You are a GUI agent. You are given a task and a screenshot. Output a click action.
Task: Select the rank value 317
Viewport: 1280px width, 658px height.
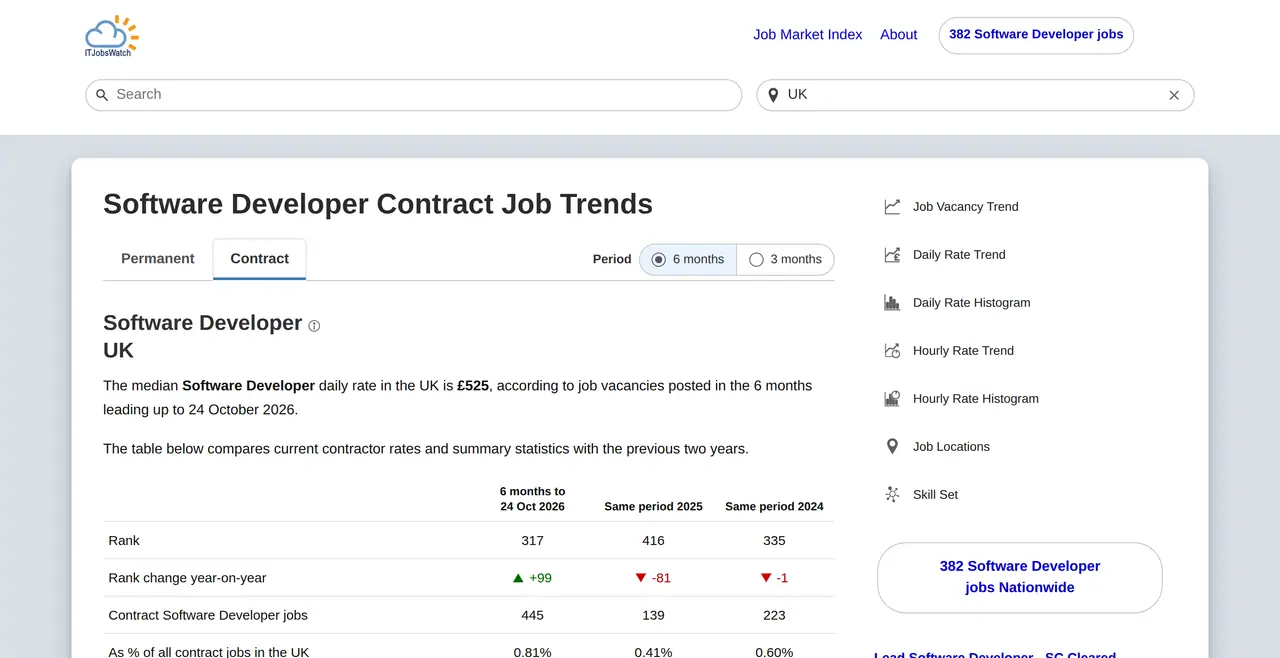pos(533,541)
